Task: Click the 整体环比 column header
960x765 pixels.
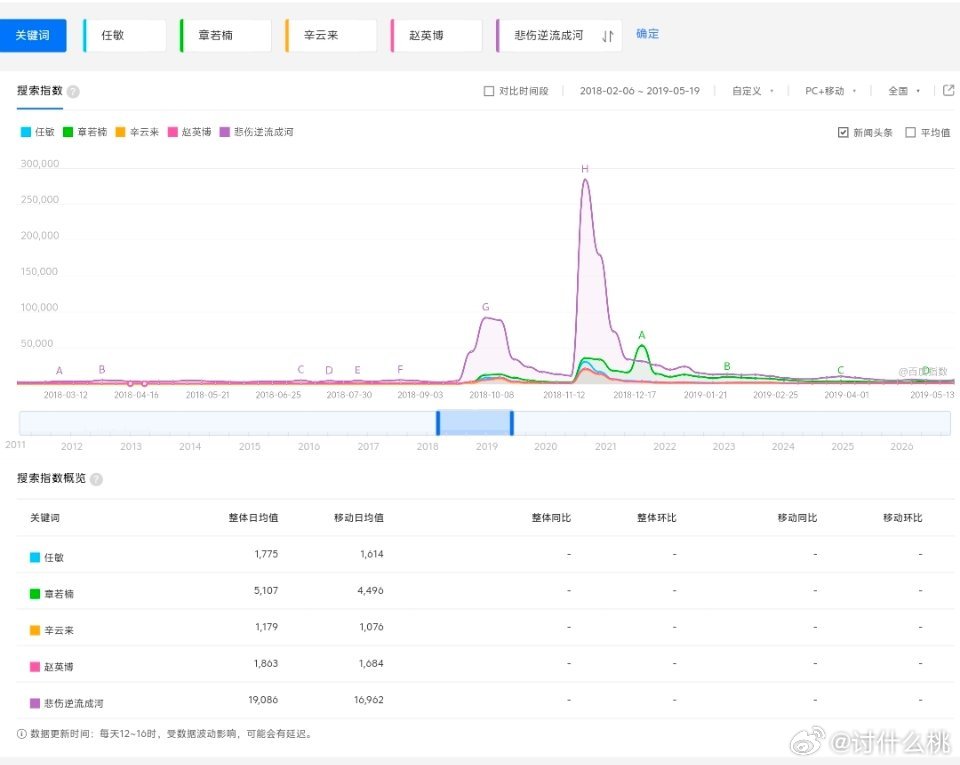Action: [656, 518]
